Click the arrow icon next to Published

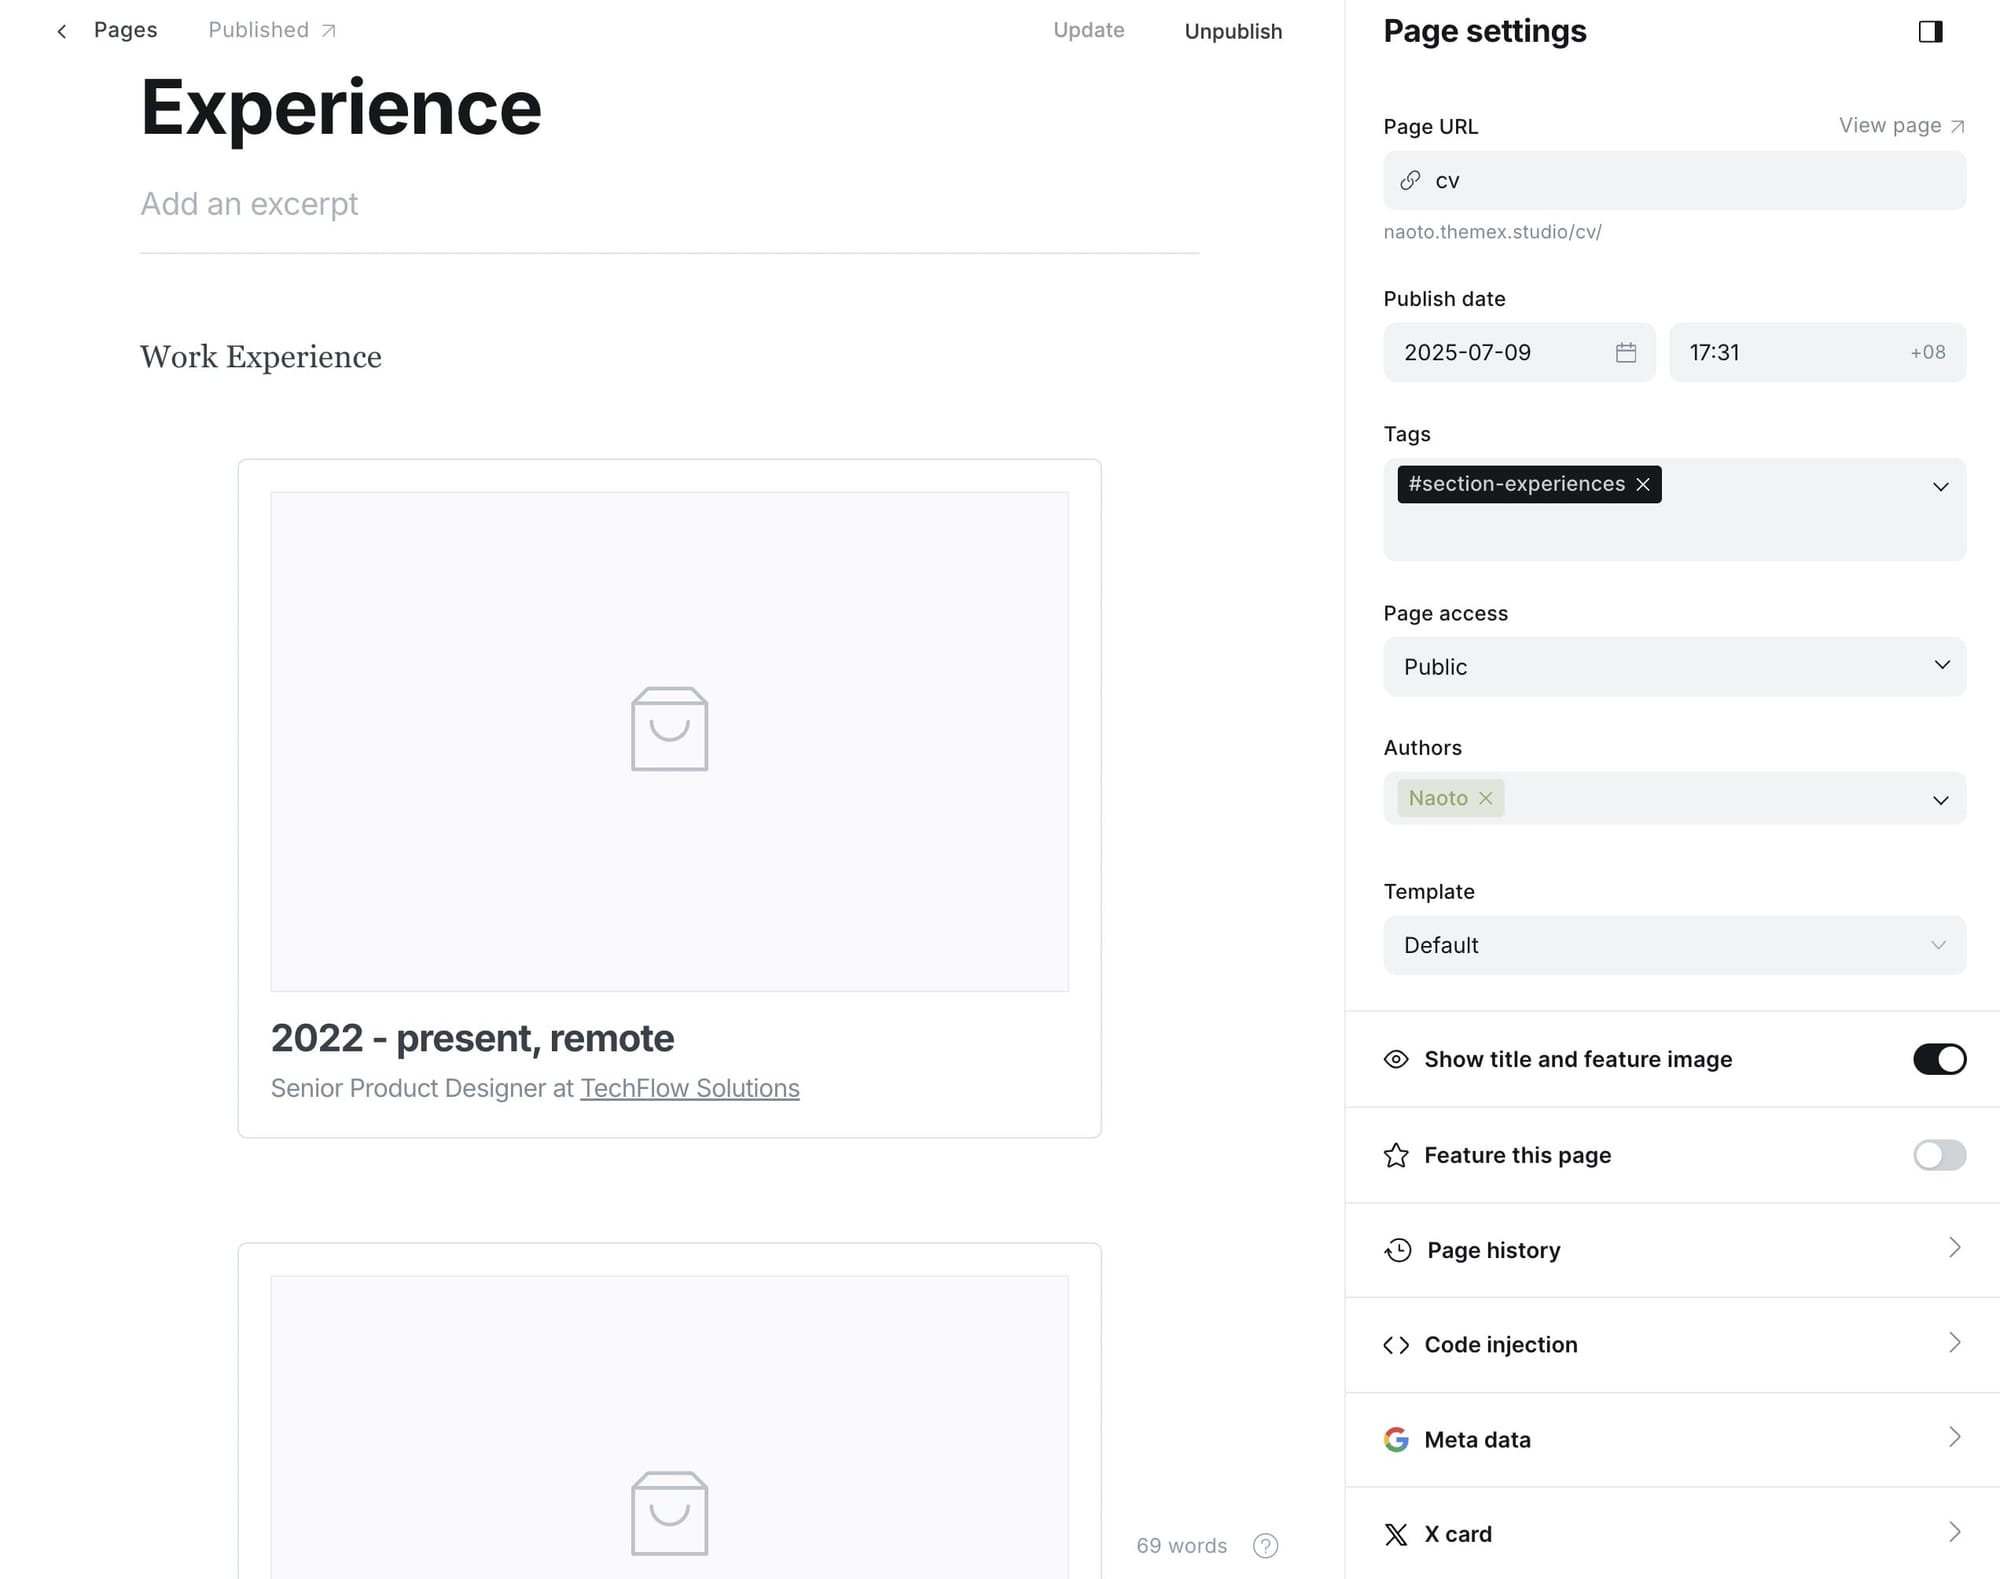click(x=328, y=31)
